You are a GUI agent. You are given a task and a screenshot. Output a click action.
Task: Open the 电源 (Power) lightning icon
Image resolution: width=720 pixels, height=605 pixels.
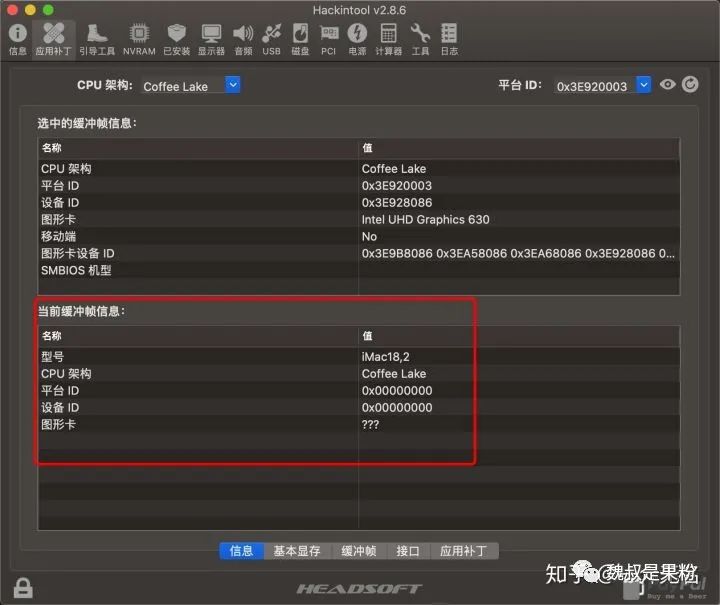[357, 39]
